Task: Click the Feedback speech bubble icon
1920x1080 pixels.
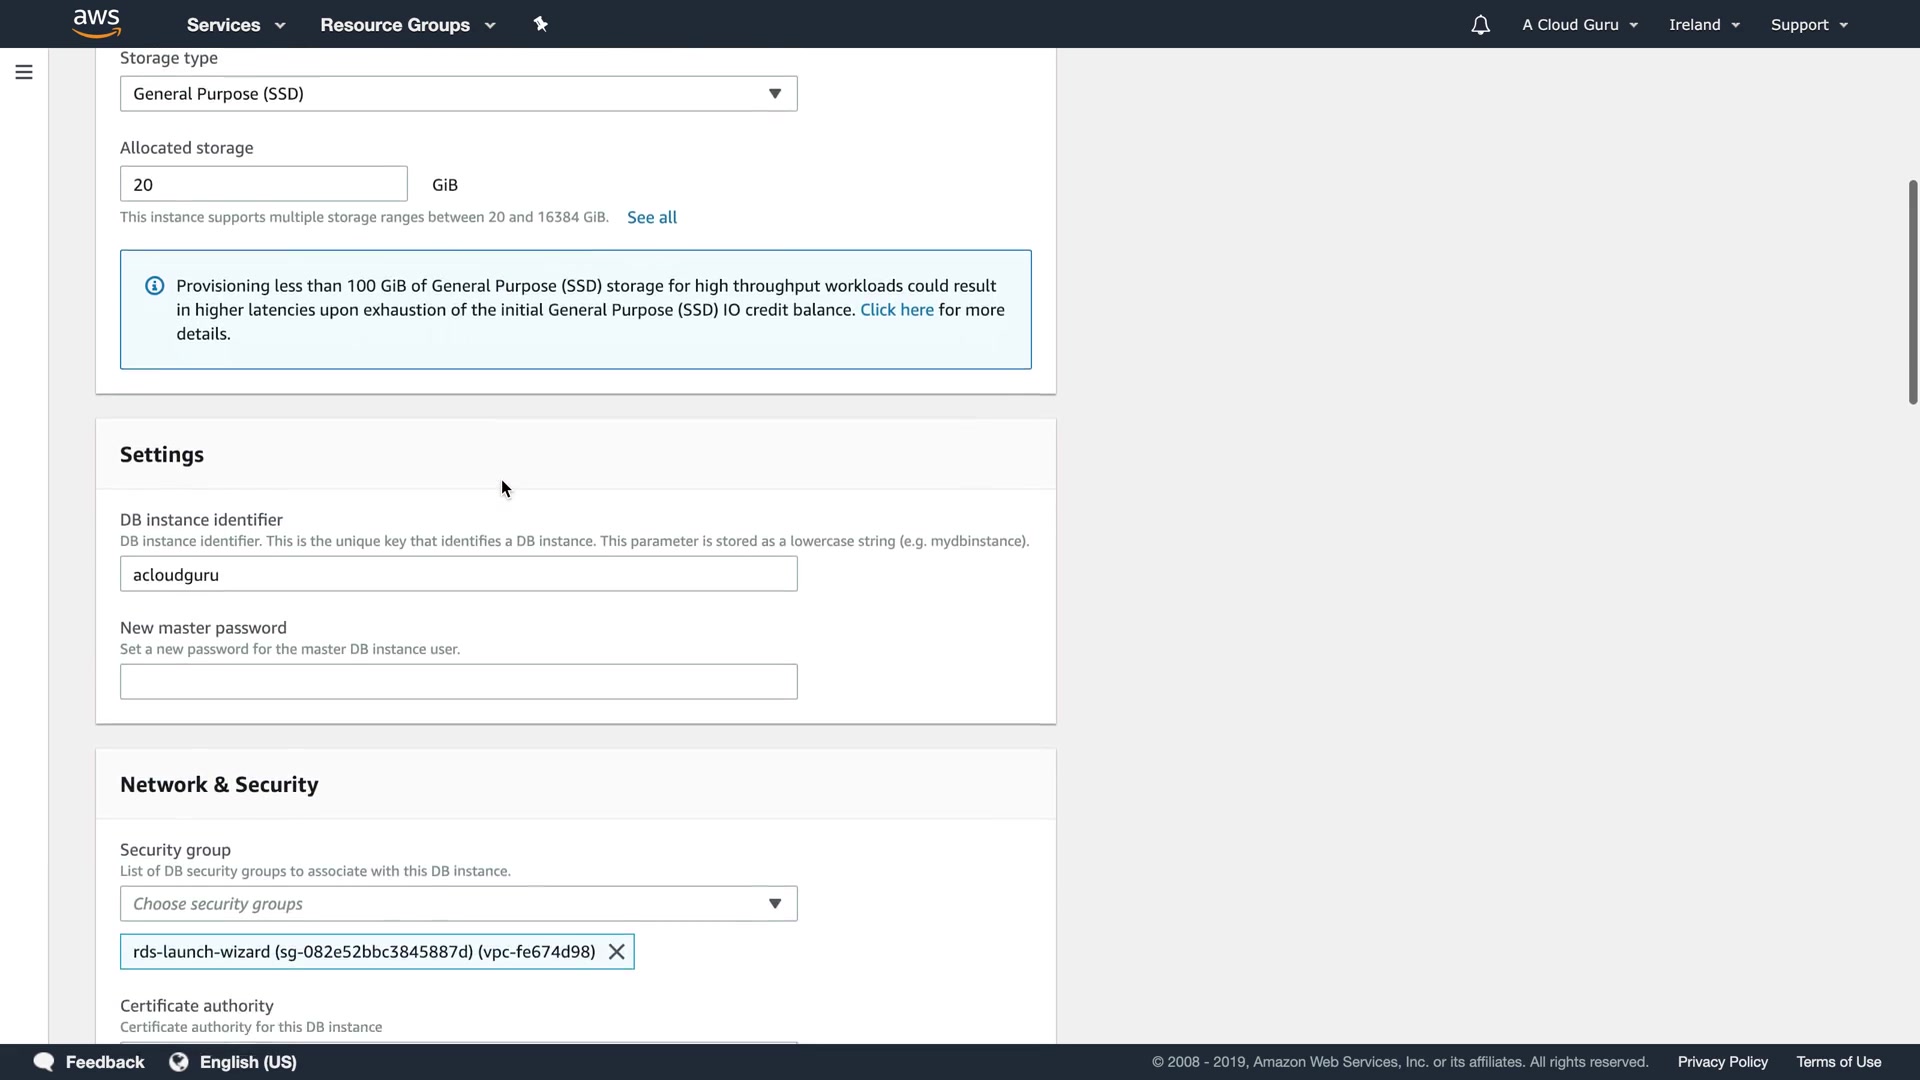Action: point(44,1062)
